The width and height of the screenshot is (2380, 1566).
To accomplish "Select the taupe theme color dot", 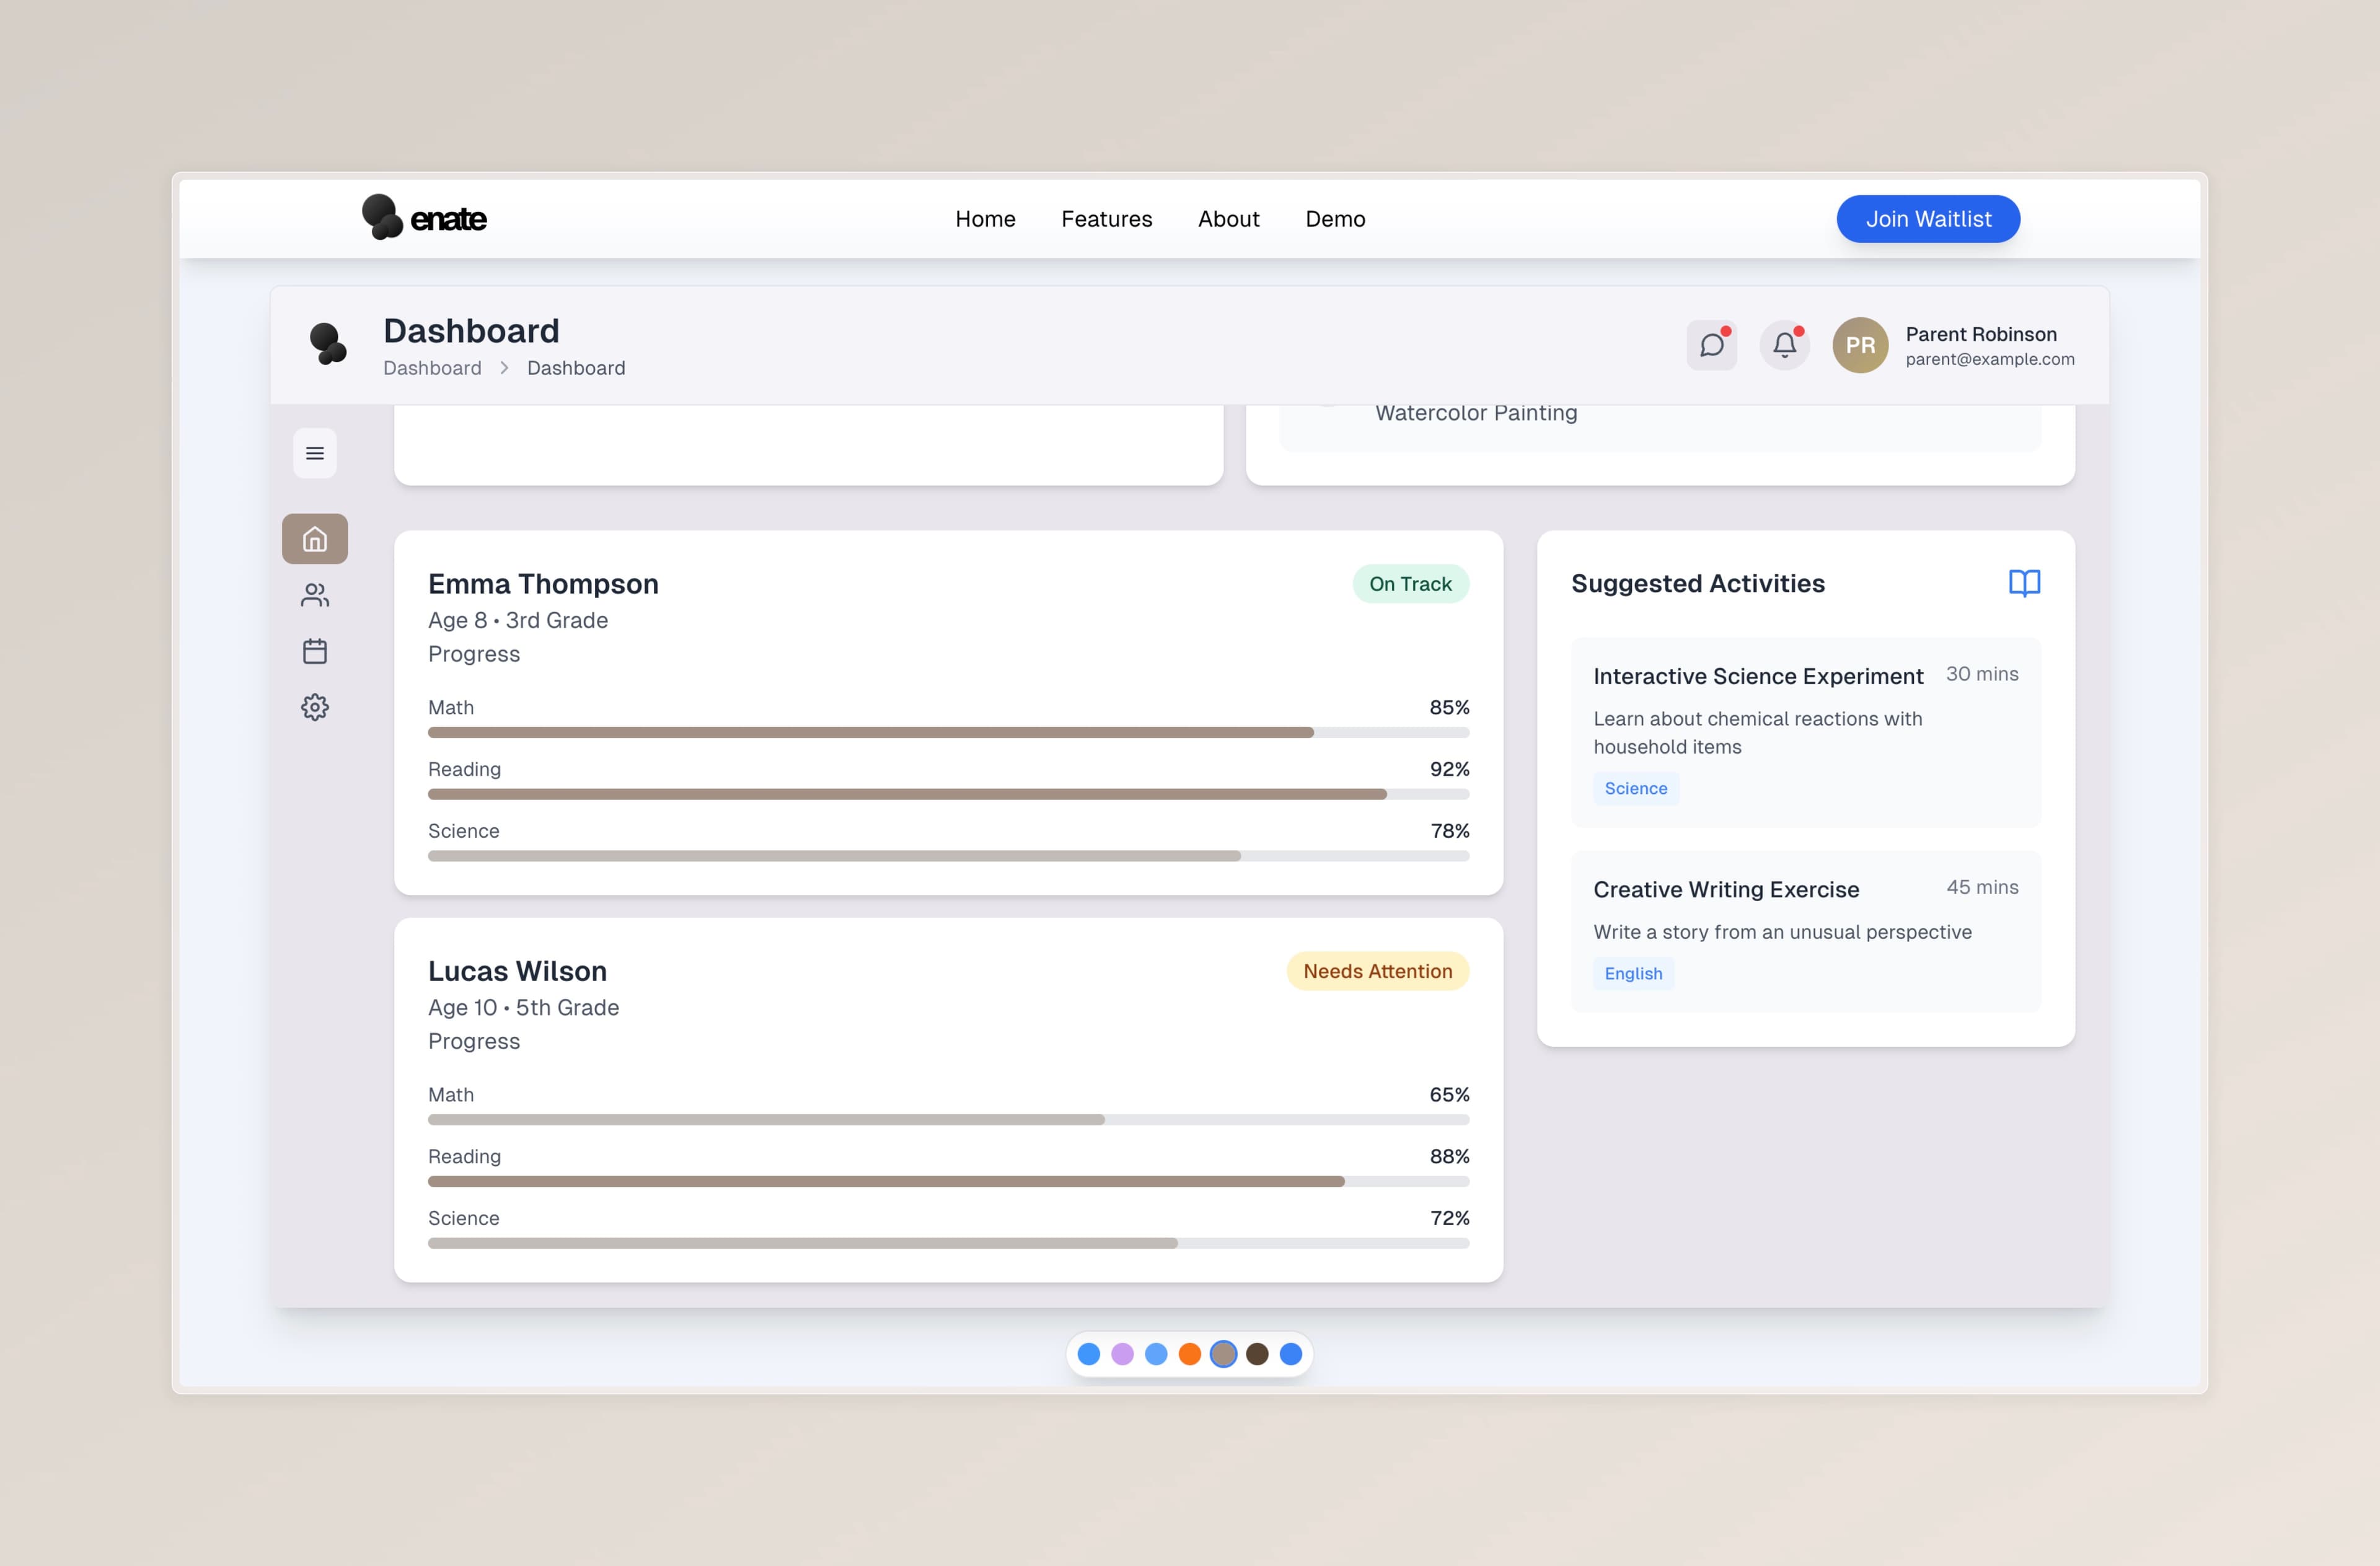I will click(x=1223, y=1354).
